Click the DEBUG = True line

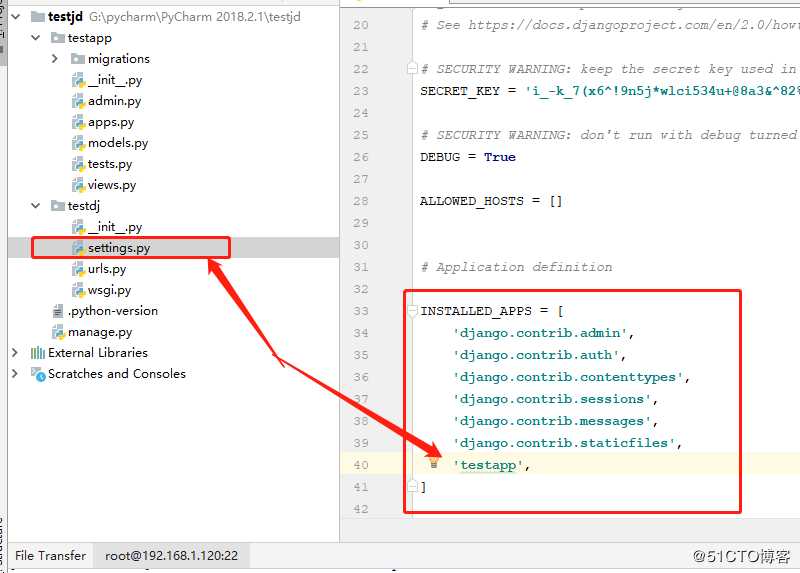click(468, 157)
